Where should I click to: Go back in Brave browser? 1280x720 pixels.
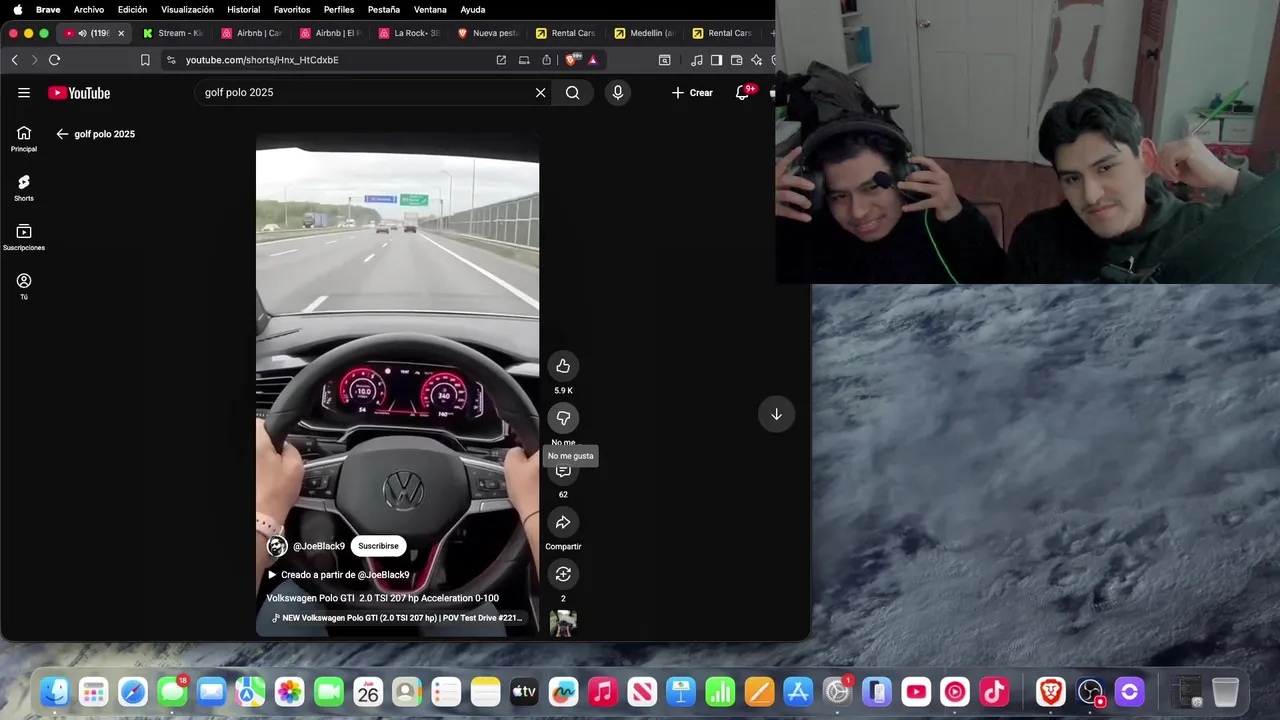14,60
